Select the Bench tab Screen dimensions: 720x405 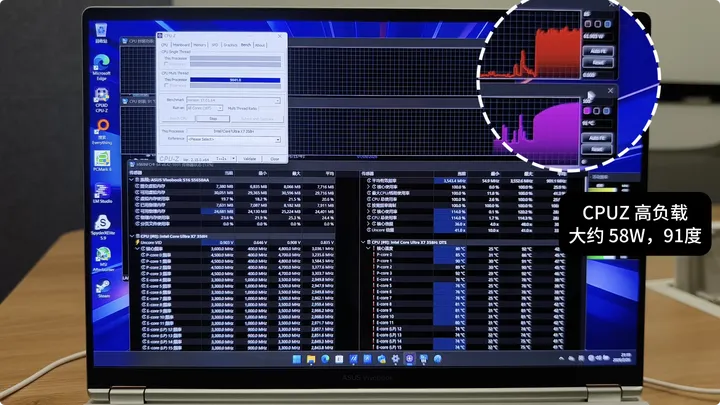click(x=246, y=45)
